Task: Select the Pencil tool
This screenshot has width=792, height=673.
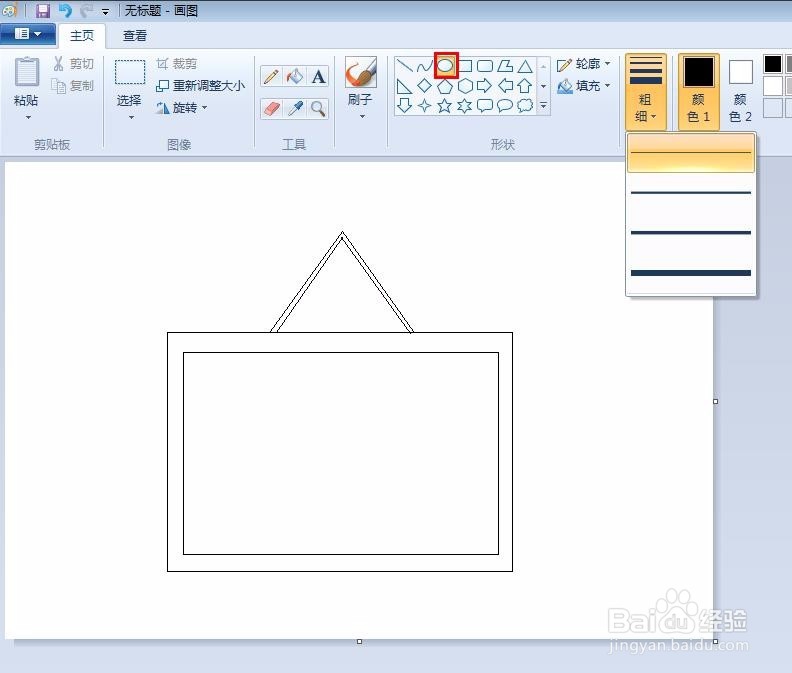Action: [x=271, y=77]
